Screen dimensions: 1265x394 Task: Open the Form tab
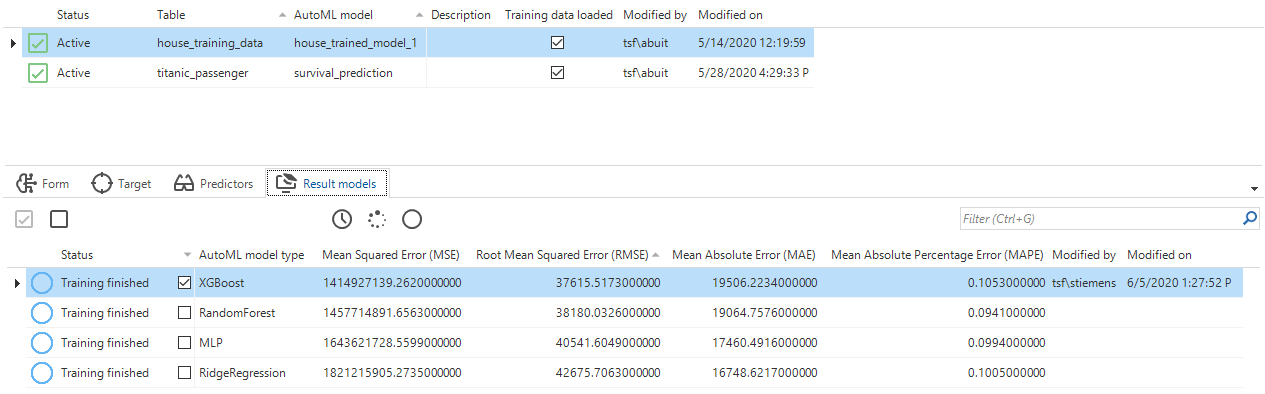click(43, 183)
